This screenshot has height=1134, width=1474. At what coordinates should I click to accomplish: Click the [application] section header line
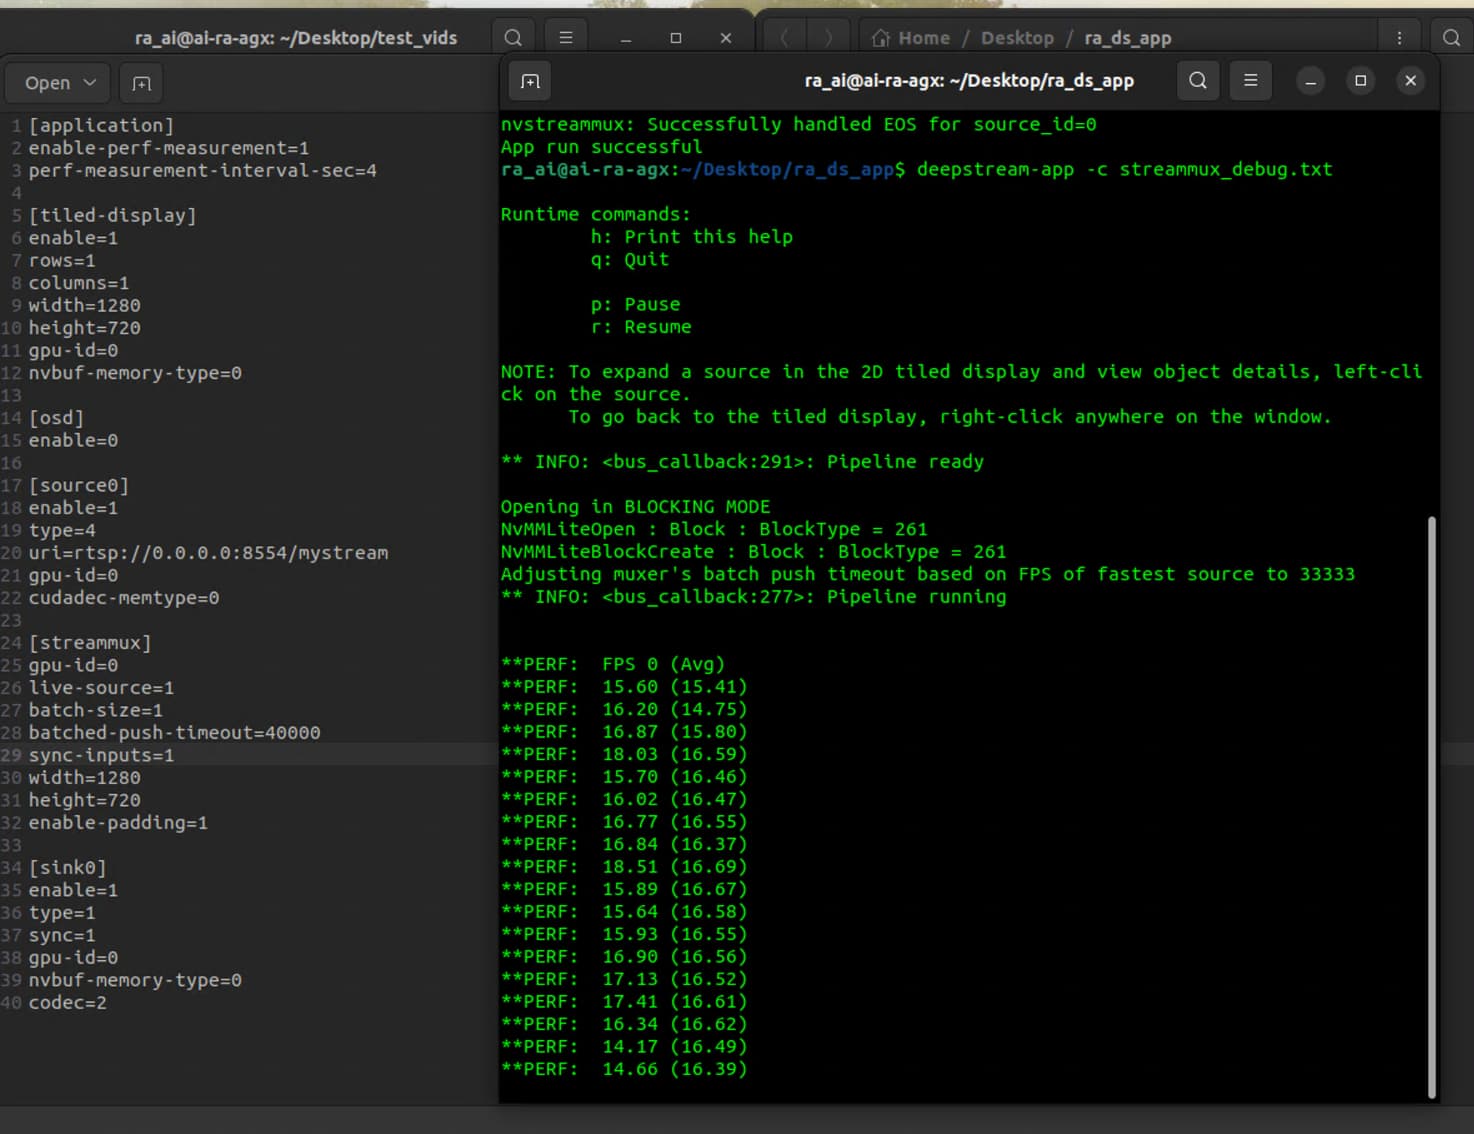click(101, 125)
